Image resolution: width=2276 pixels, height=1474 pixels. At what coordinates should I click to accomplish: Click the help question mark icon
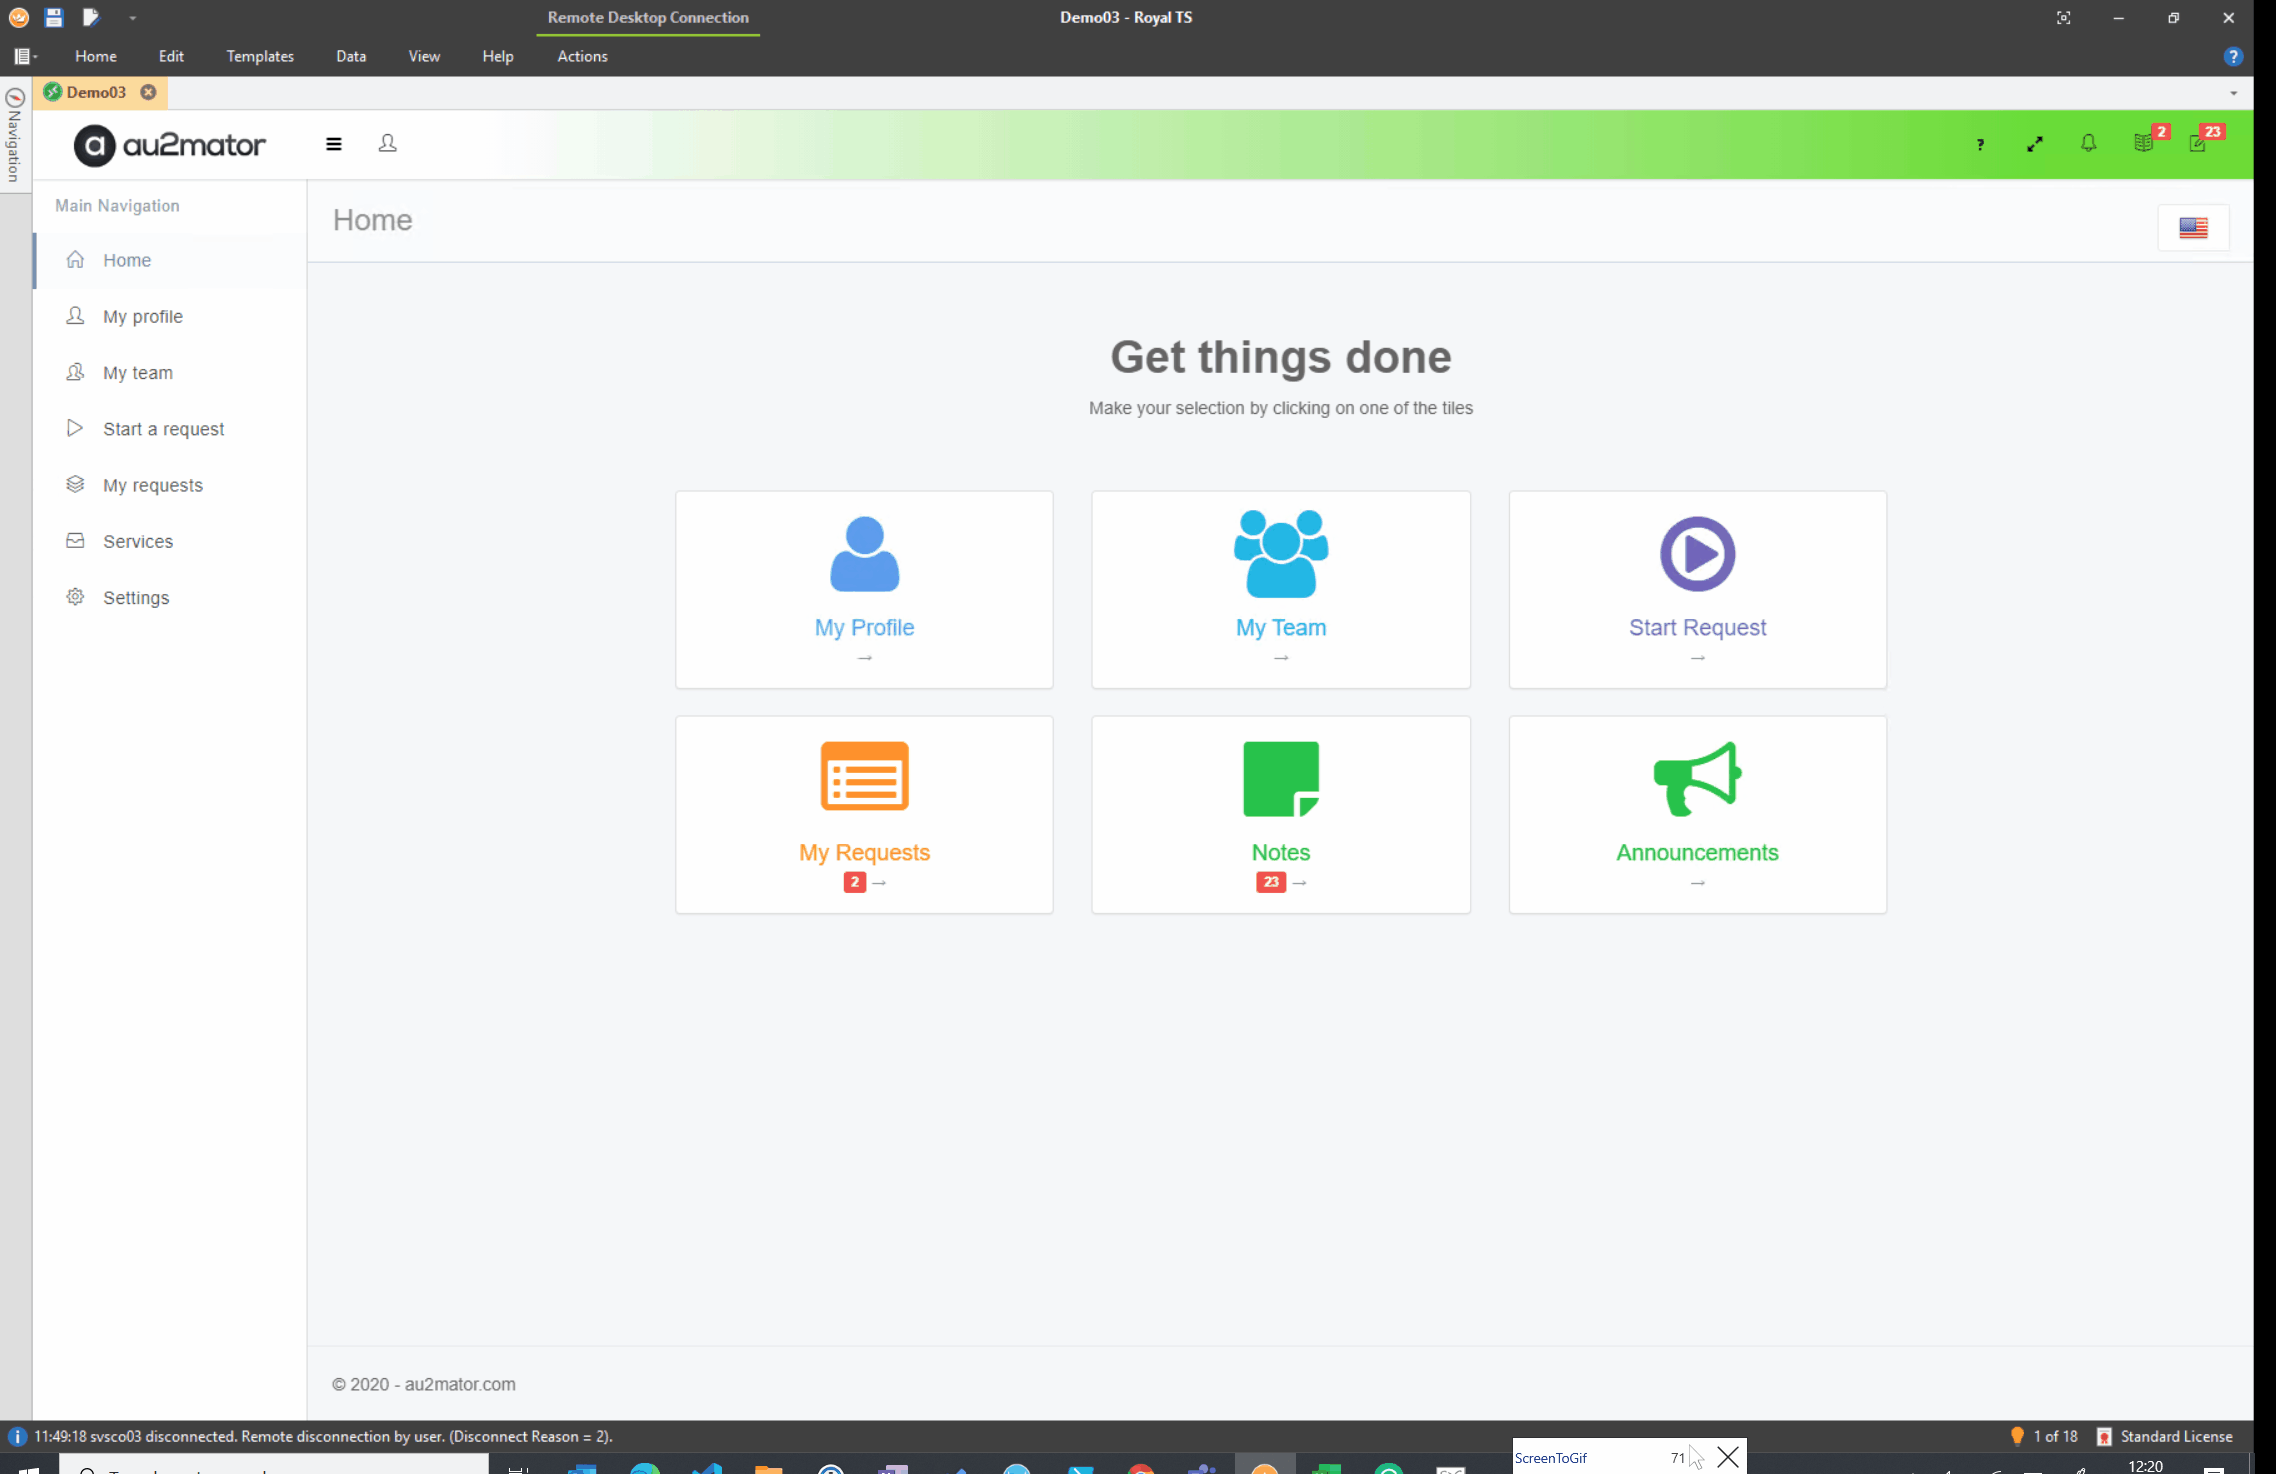point(1980,145)
